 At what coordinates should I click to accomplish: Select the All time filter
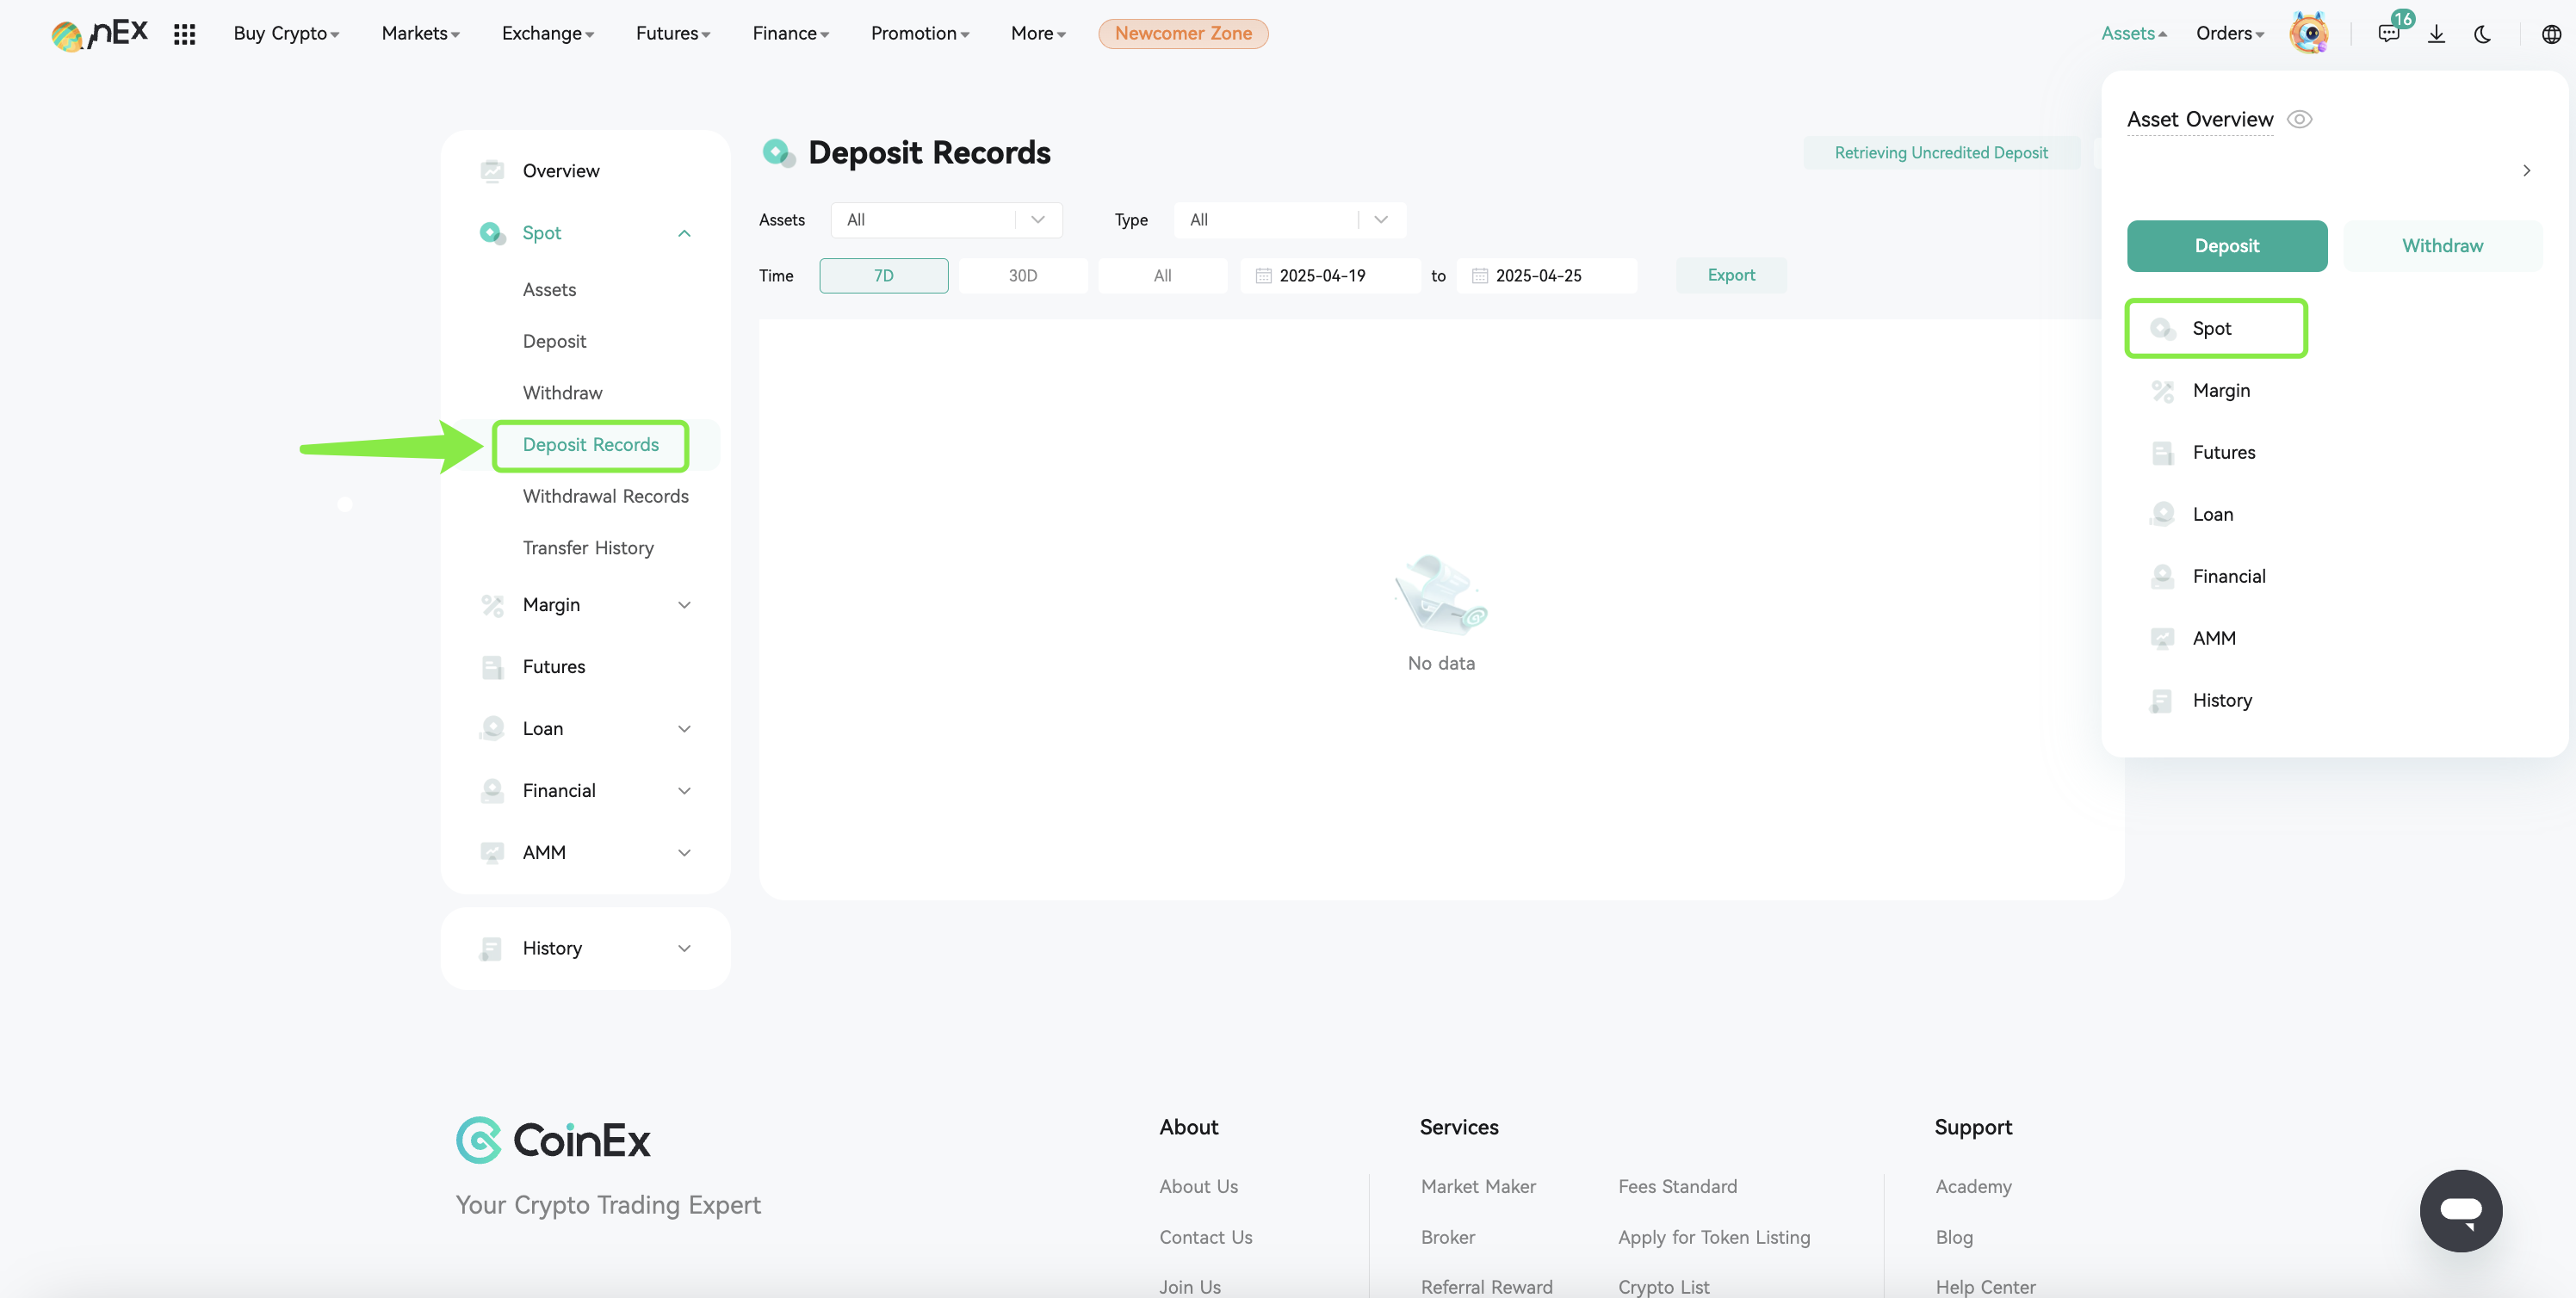click(1162, 276)
